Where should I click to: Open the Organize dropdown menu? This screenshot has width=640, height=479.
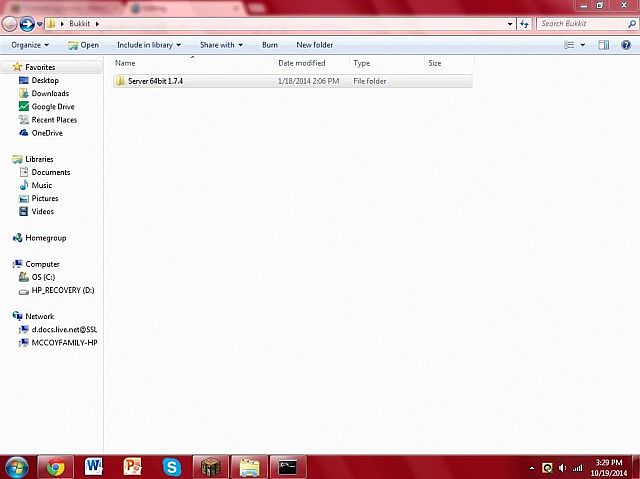click(x=30, y=45)
